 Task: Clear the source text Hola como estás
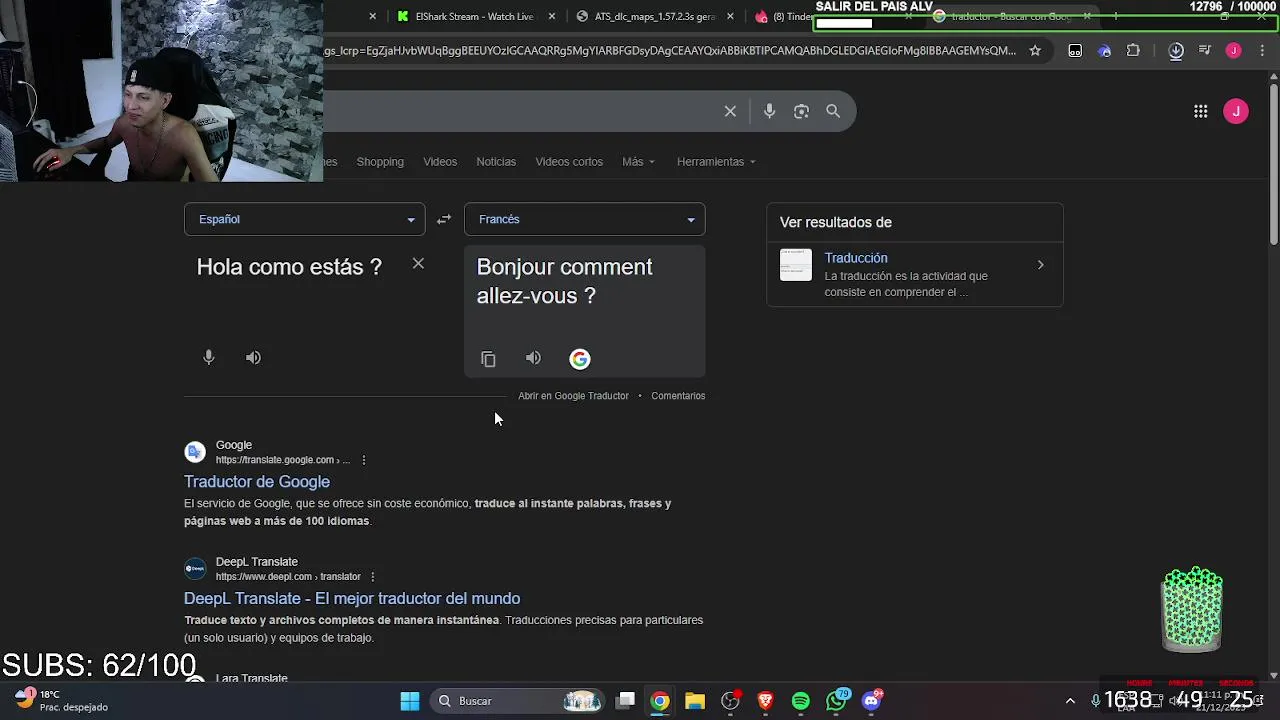(418, 264)
